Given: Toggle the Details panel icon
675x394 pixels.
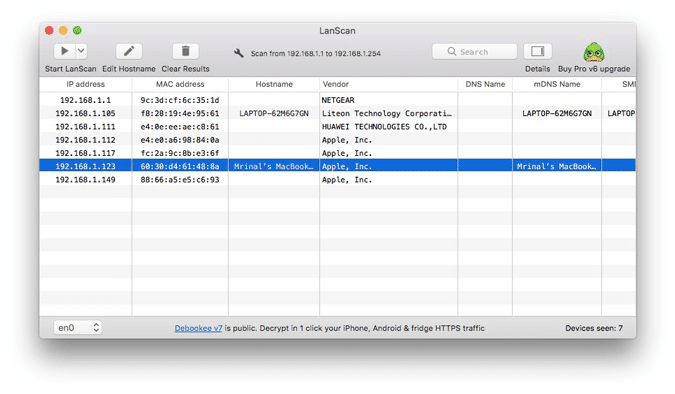Looking at the screenshot, I should pyautogui.click(x=537, y=51).
